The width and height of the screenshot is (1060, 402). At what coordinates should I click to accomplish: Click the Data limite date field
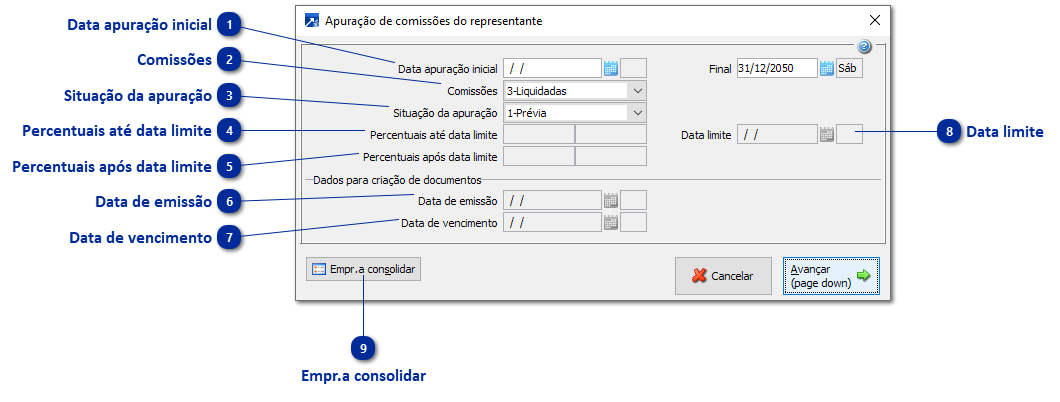coord(776,134)
